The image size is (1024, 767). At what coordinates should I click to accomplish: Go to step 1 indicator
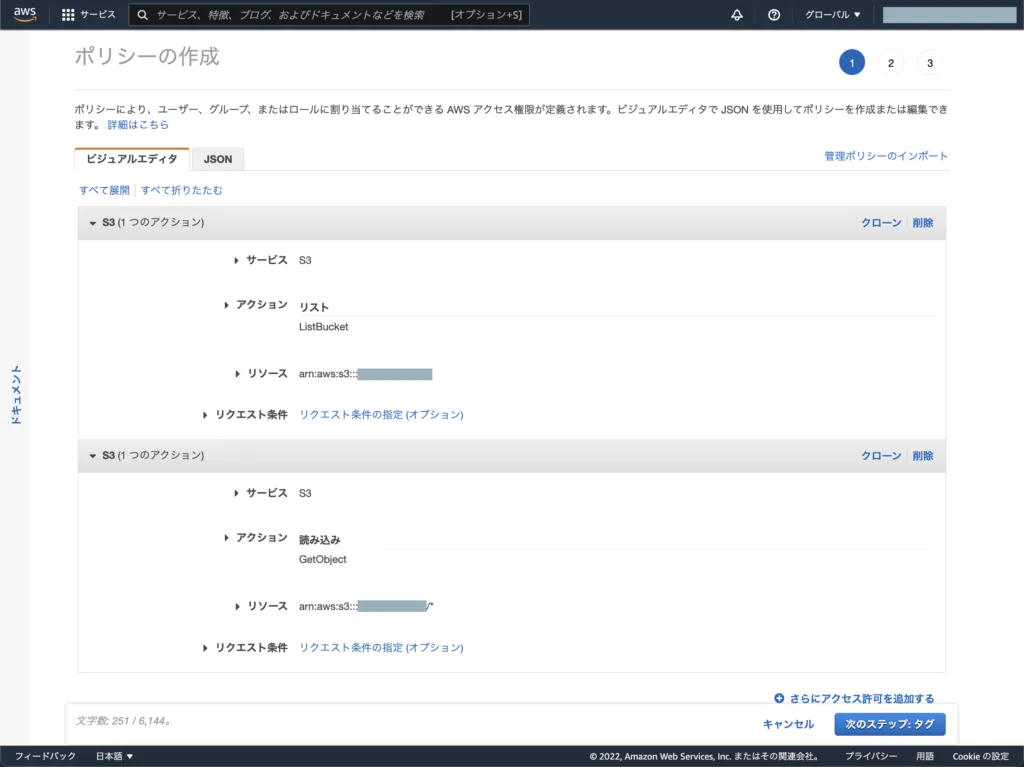pos(852,63)
